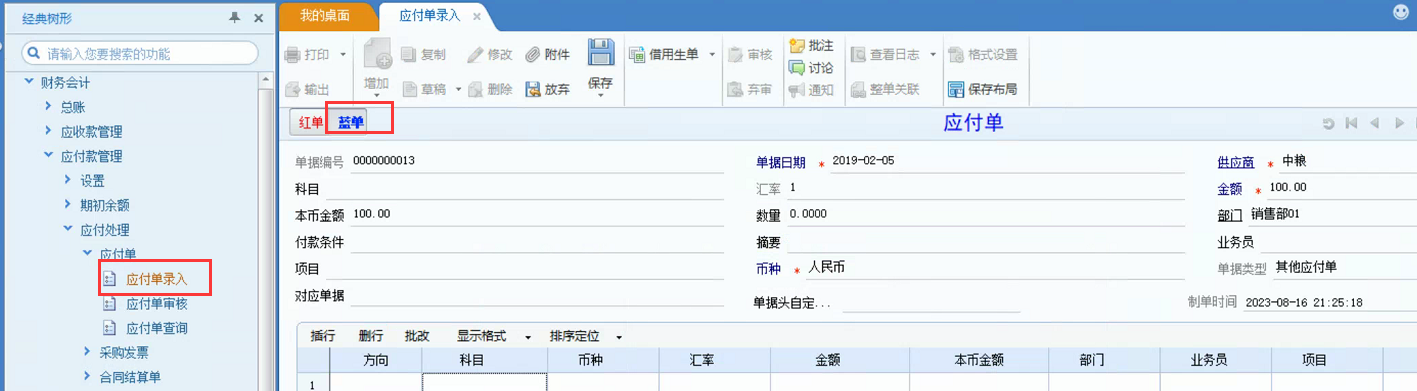Click the 打印 print icon

[292, 54]
